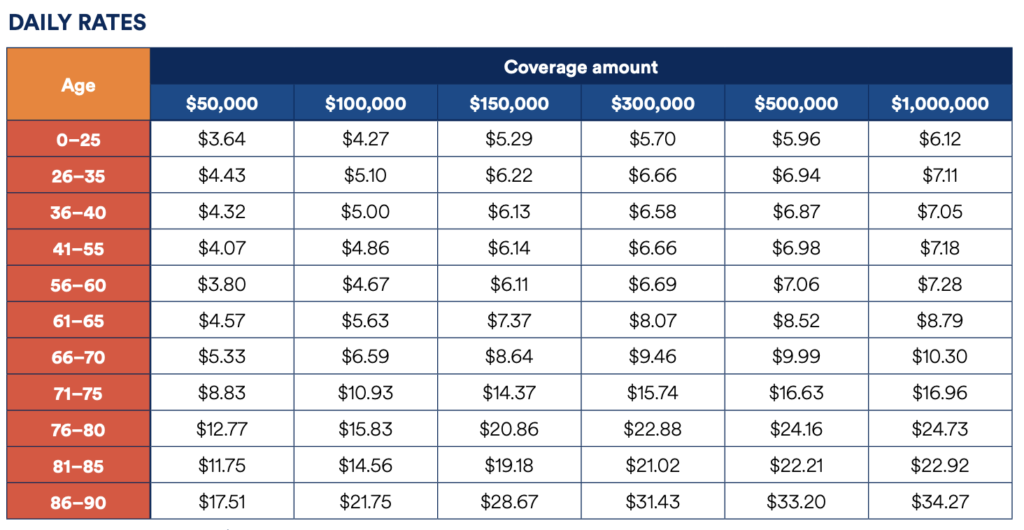Click the $34.27 rate cell
1024x530 pixels.
(x=940, y=502)
